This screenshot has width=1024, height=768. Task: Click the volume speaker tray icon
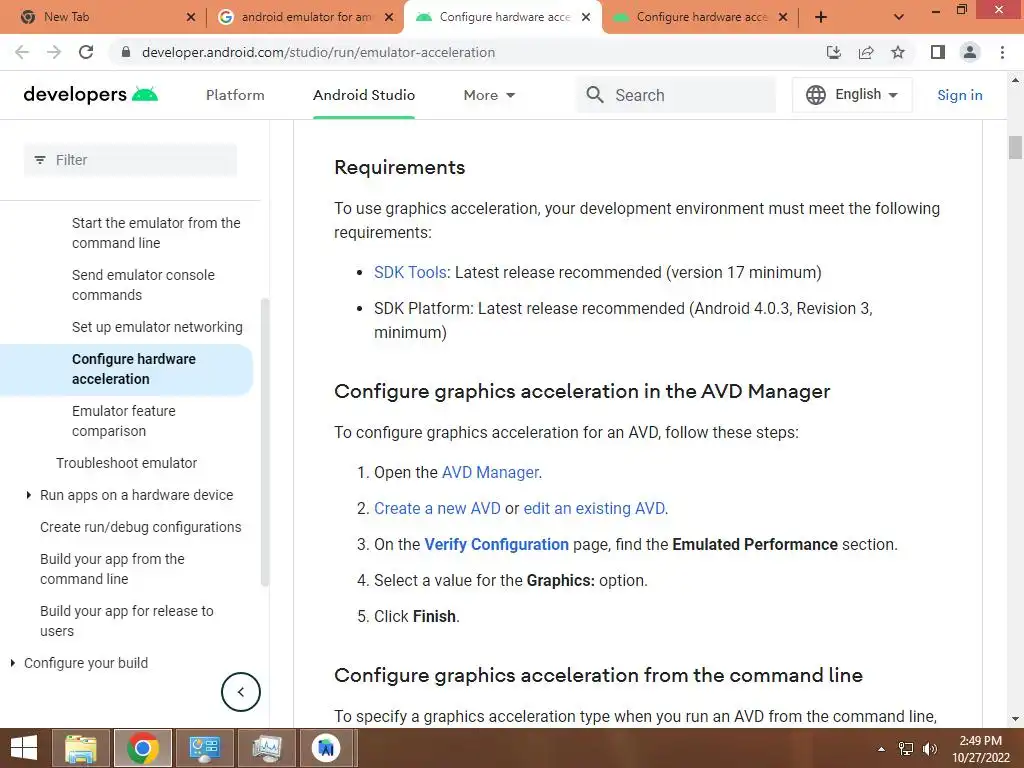(929, 749)
